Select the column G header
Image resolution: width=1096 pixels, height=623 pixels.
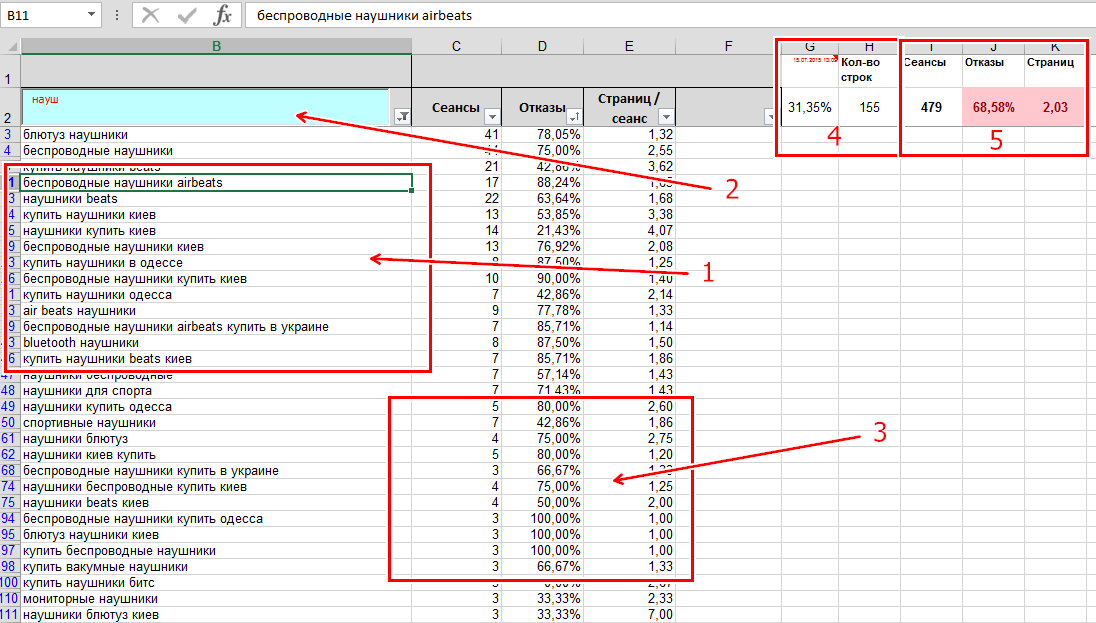(x=808, y=45)
